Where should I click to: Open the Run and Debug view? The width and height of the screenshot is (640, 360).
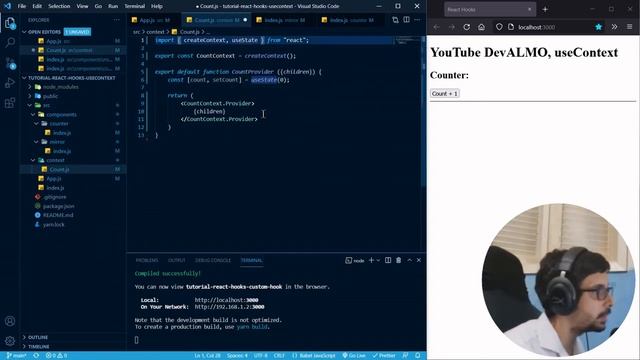[10, 82]
